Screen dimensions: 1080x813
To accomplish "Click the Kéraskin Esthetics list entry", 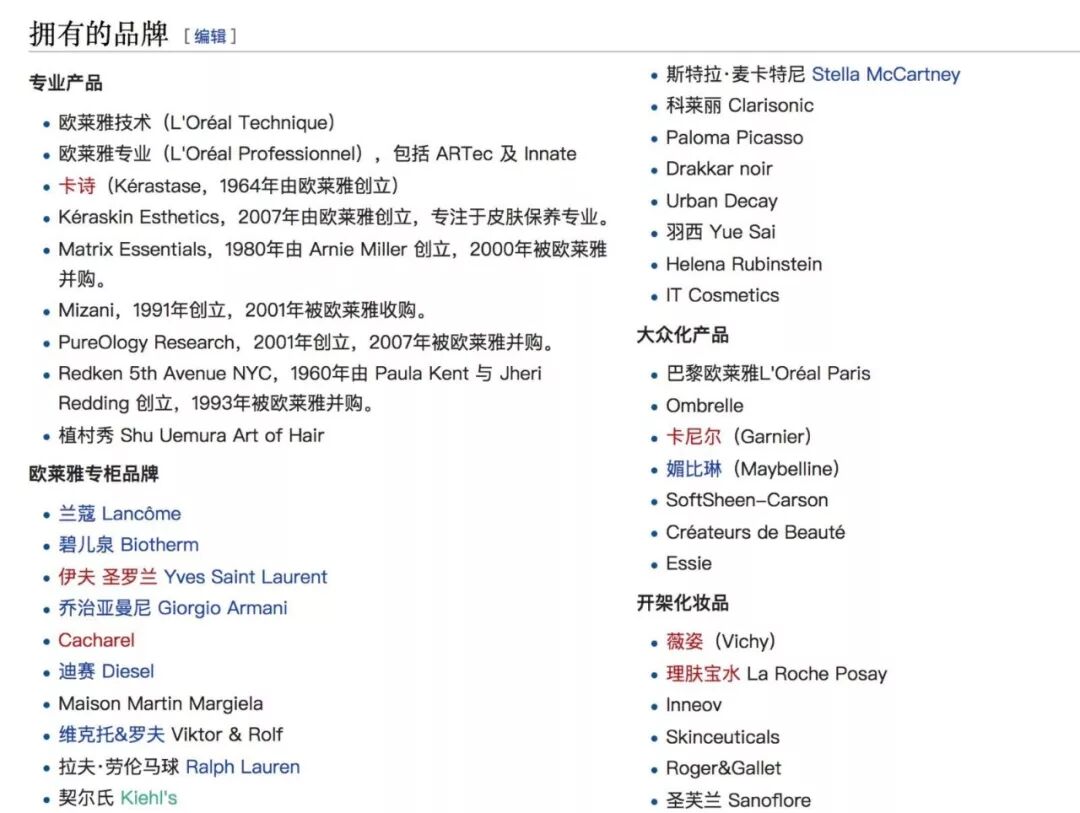I will point(335,216).
